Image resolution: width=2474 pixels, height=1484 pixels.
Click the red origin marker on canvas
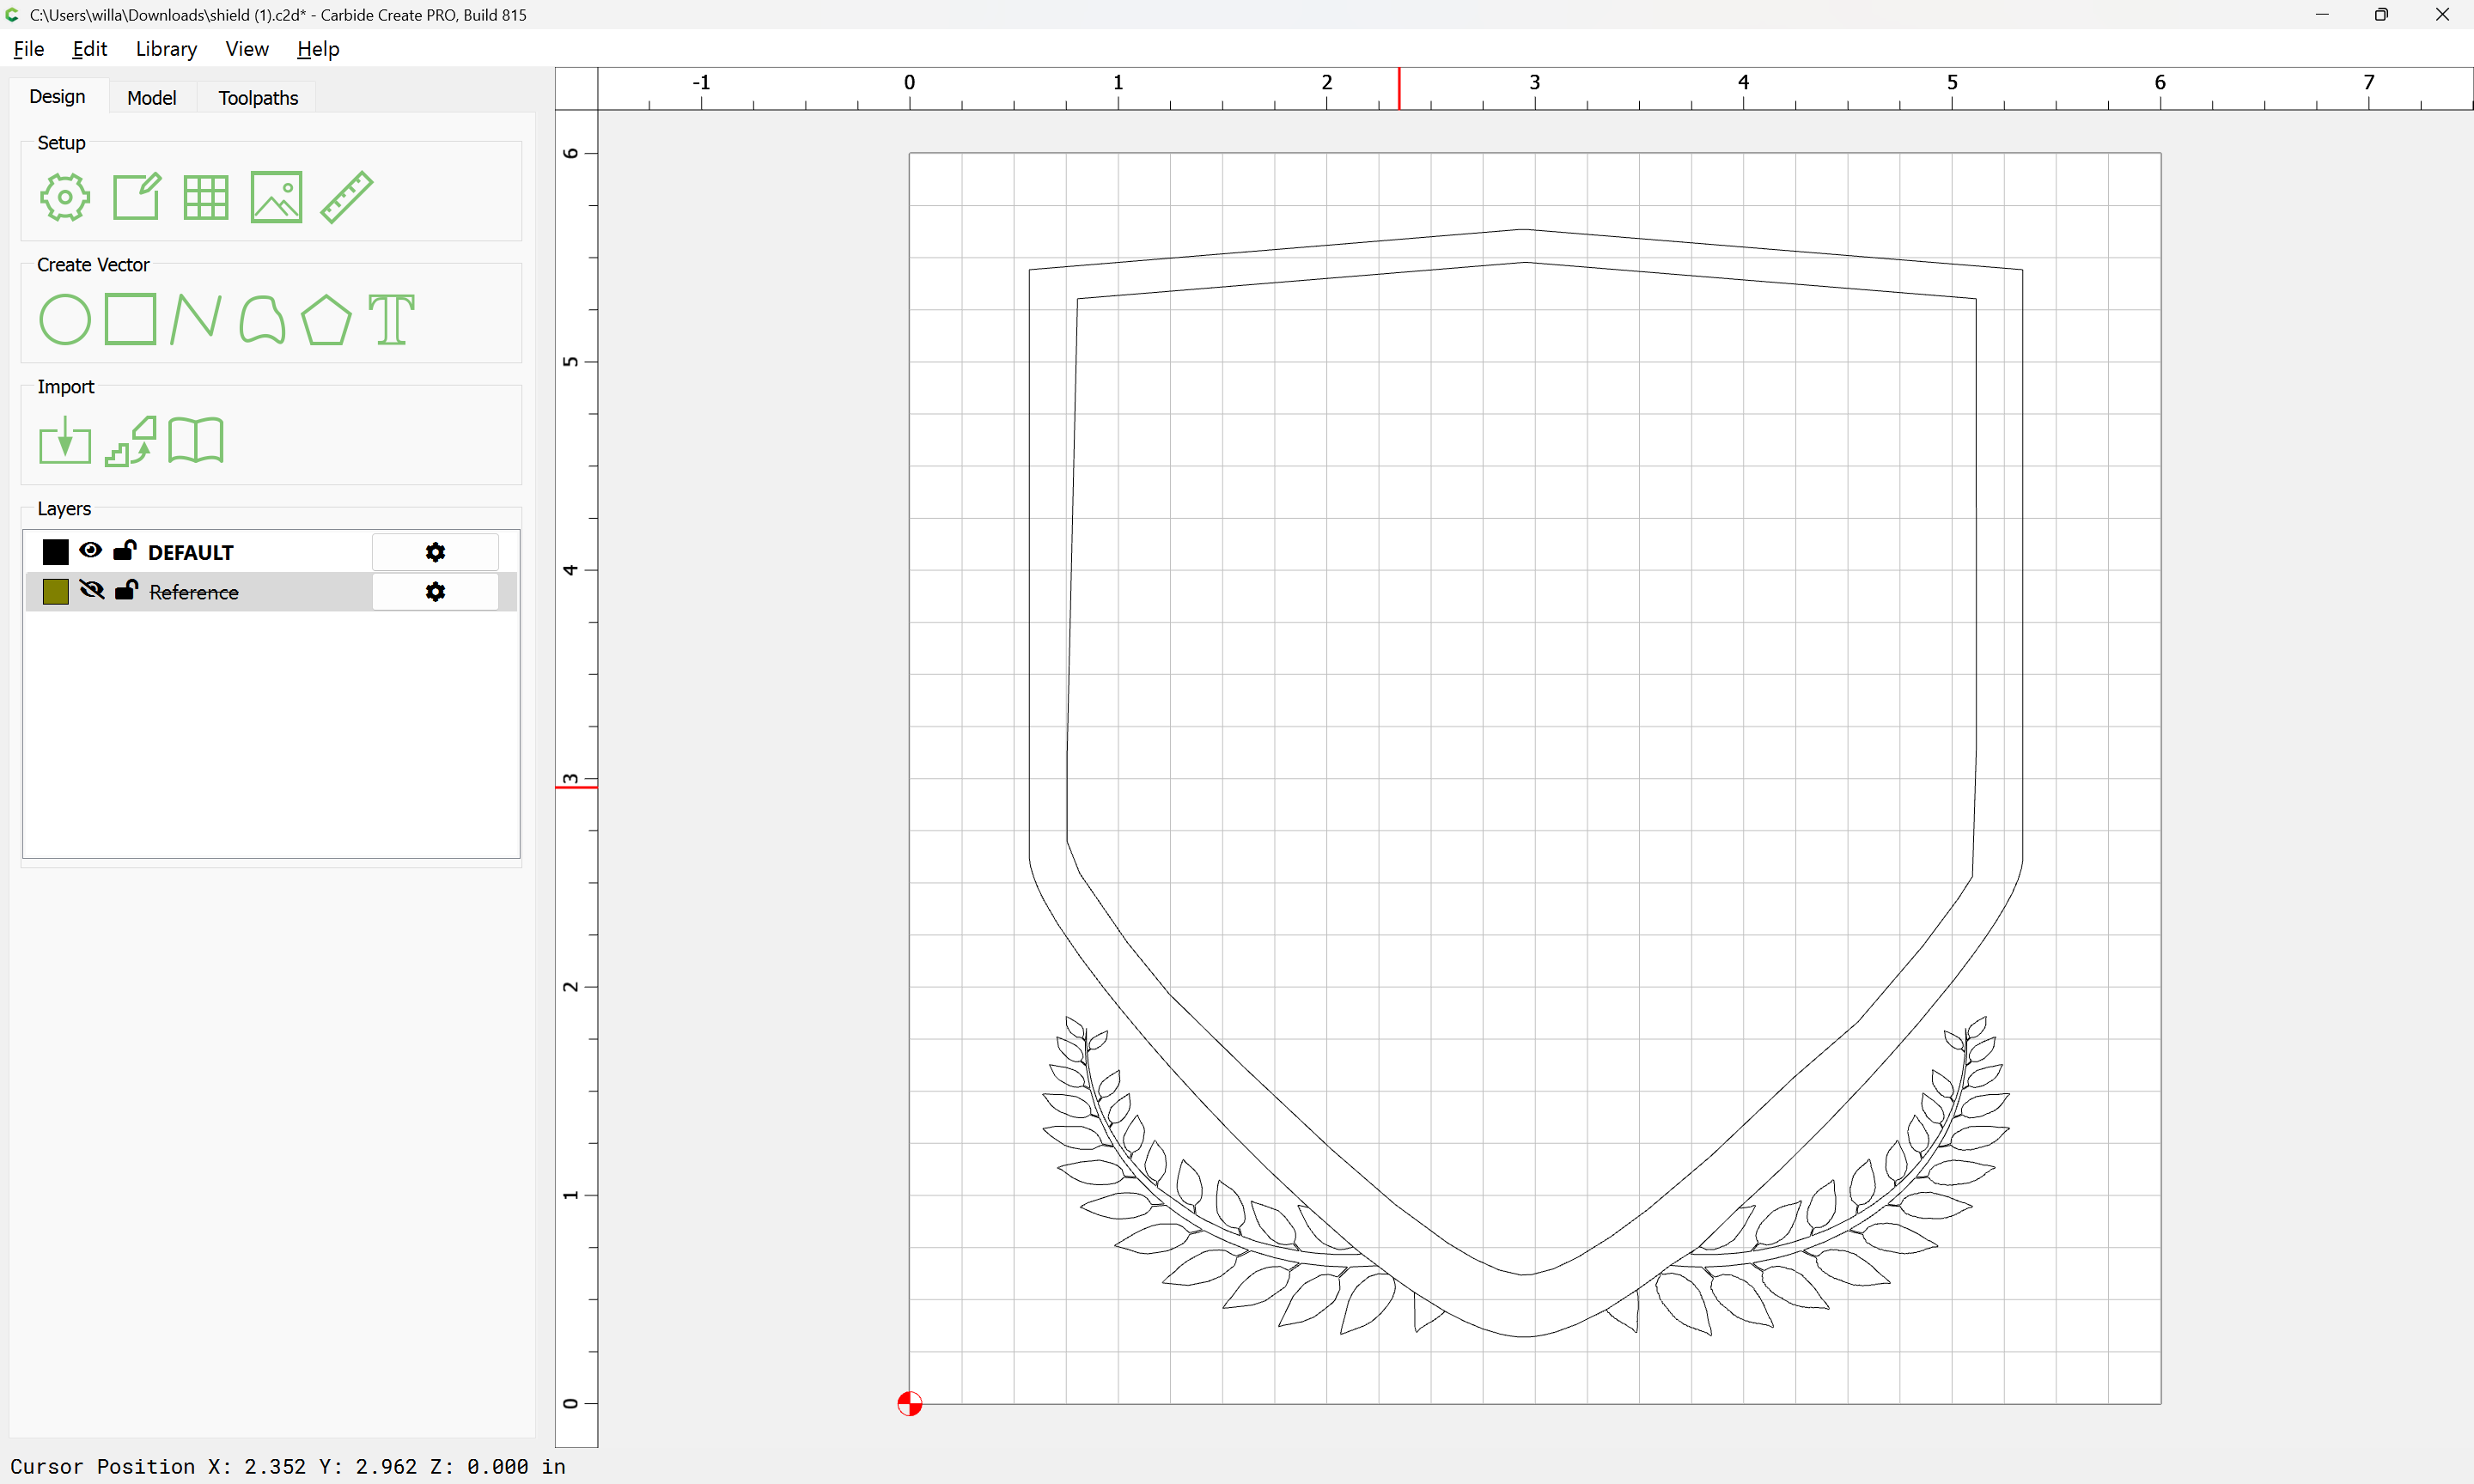point(909,1404)
